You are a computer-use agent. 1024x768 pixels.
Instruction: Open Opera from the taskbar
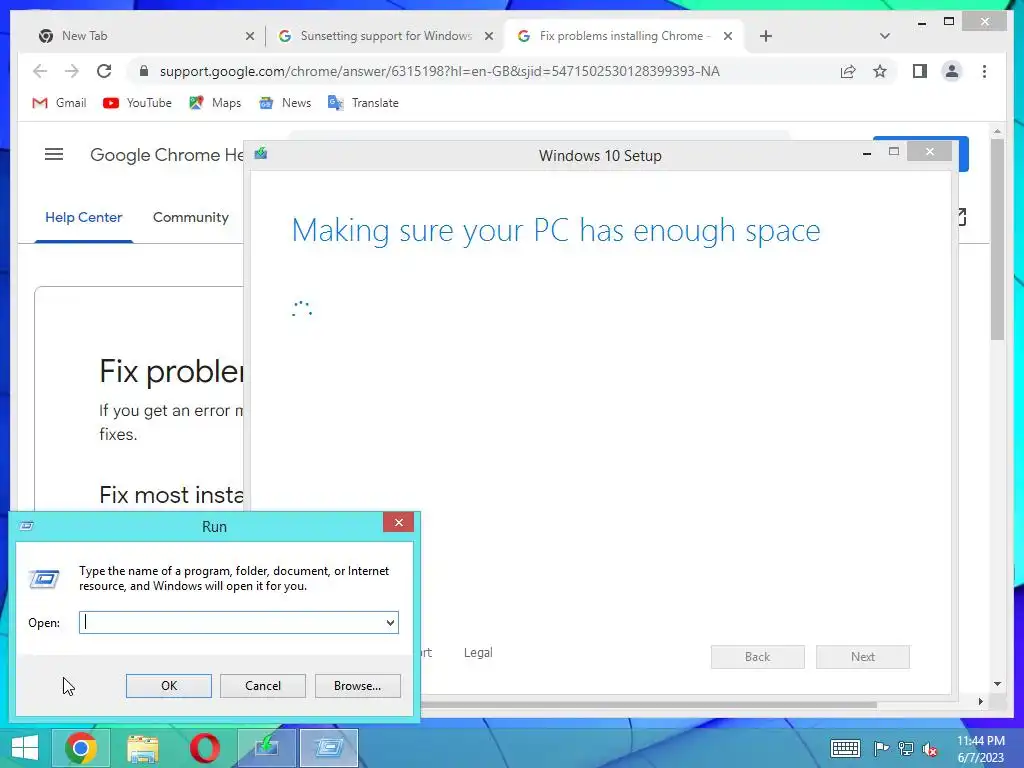point(204,748)
